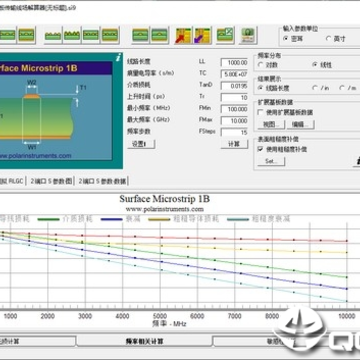The height and width of the screenshot is (360, 360).
Task: Click the FSteps field showing 15
Action: 234,132
